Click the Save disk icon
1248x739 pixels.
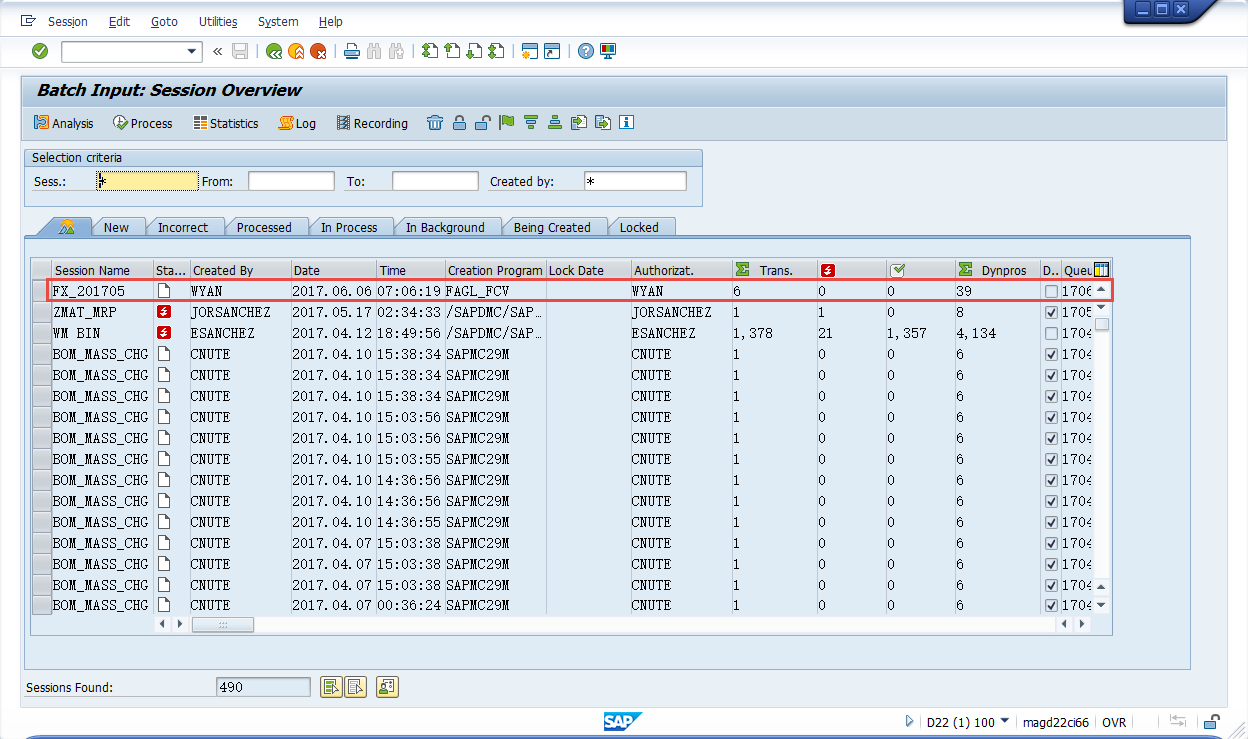tap(240, 51)
